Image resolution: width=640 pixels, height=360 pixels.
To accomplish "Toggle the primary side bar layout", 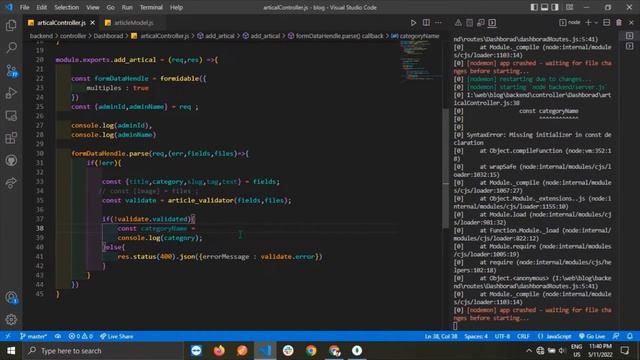I will 534,7.
